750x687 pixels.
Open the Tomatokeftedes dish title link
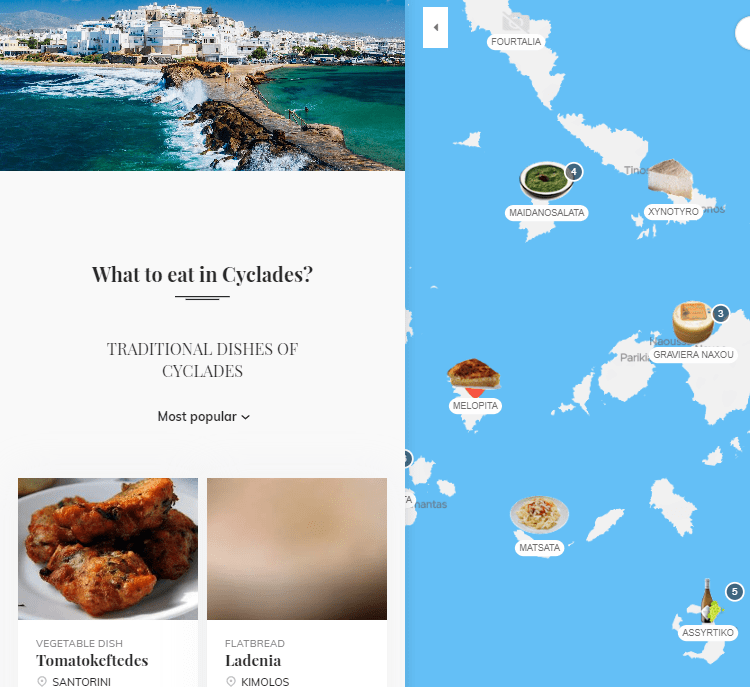[x=92, y=660]
